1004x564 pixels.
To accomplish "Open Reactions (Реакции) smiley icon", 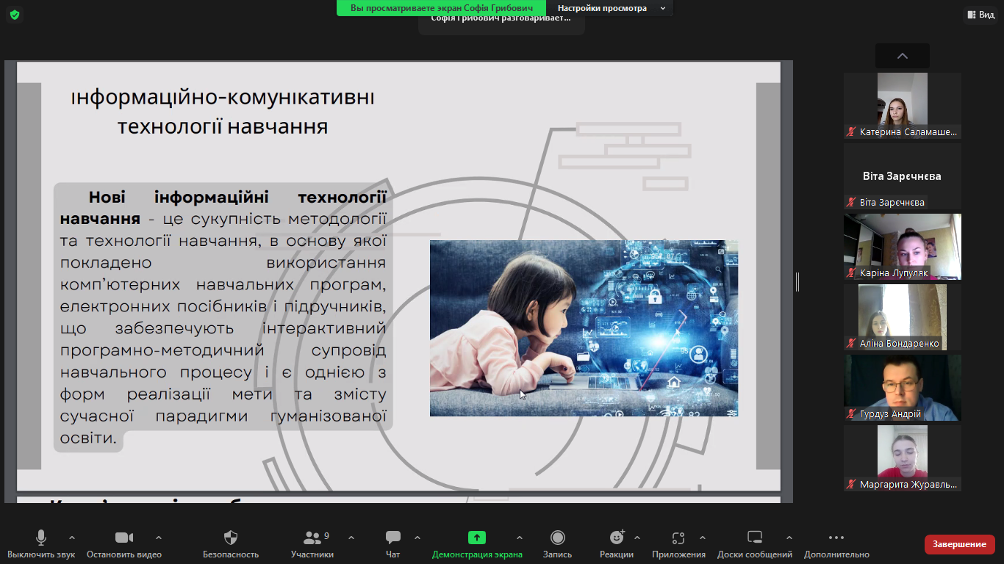I will (x=616, y=538).
